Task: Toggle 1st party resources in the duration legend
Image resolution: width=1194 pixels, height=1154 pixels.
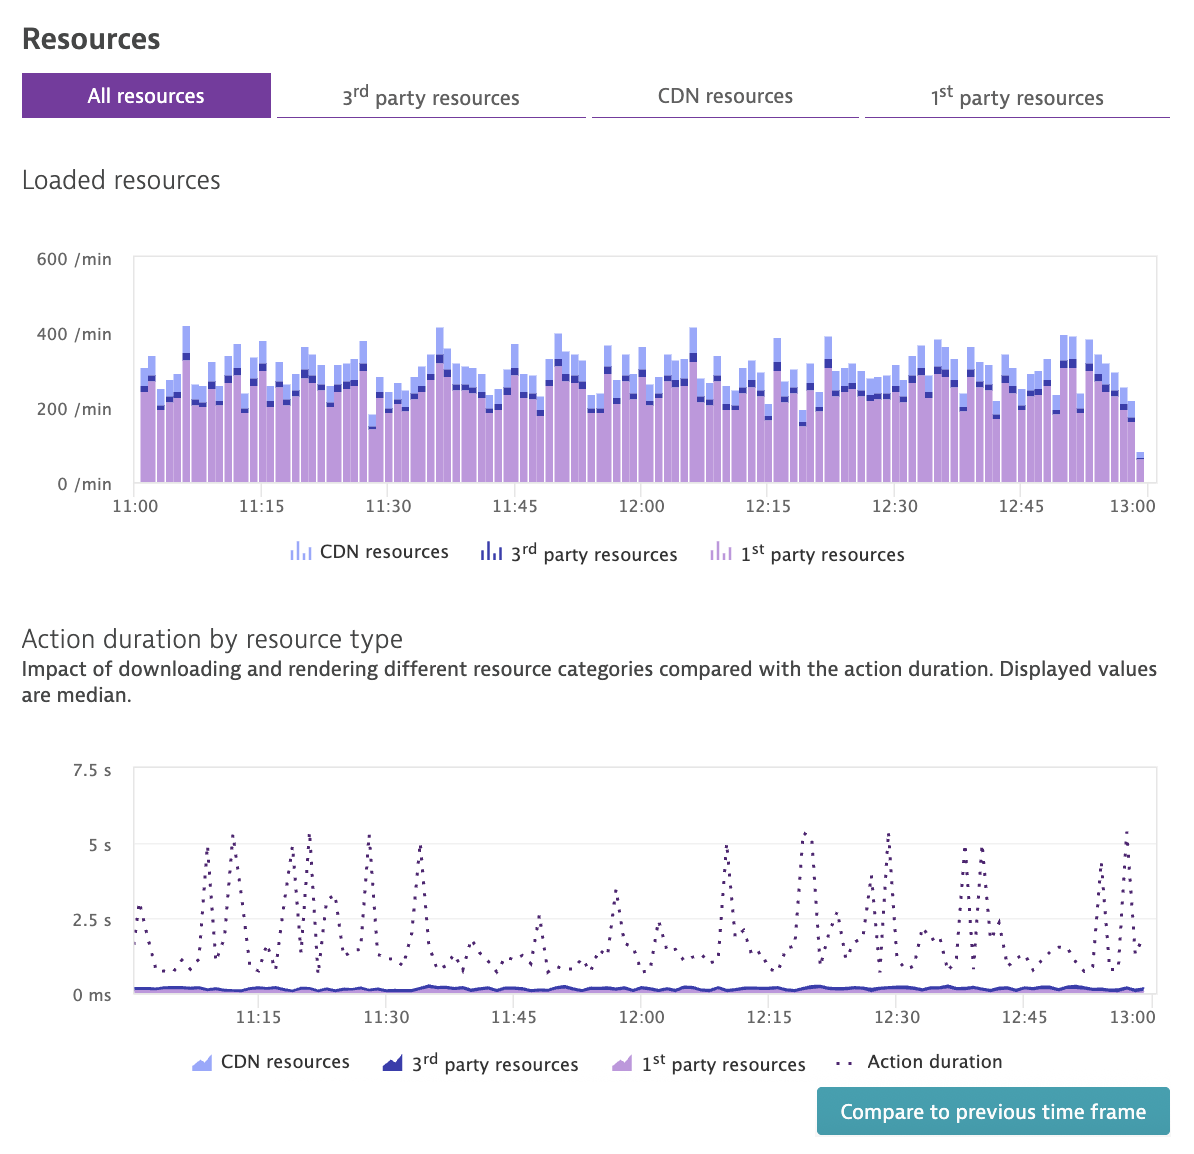Action: [710, 1063]
